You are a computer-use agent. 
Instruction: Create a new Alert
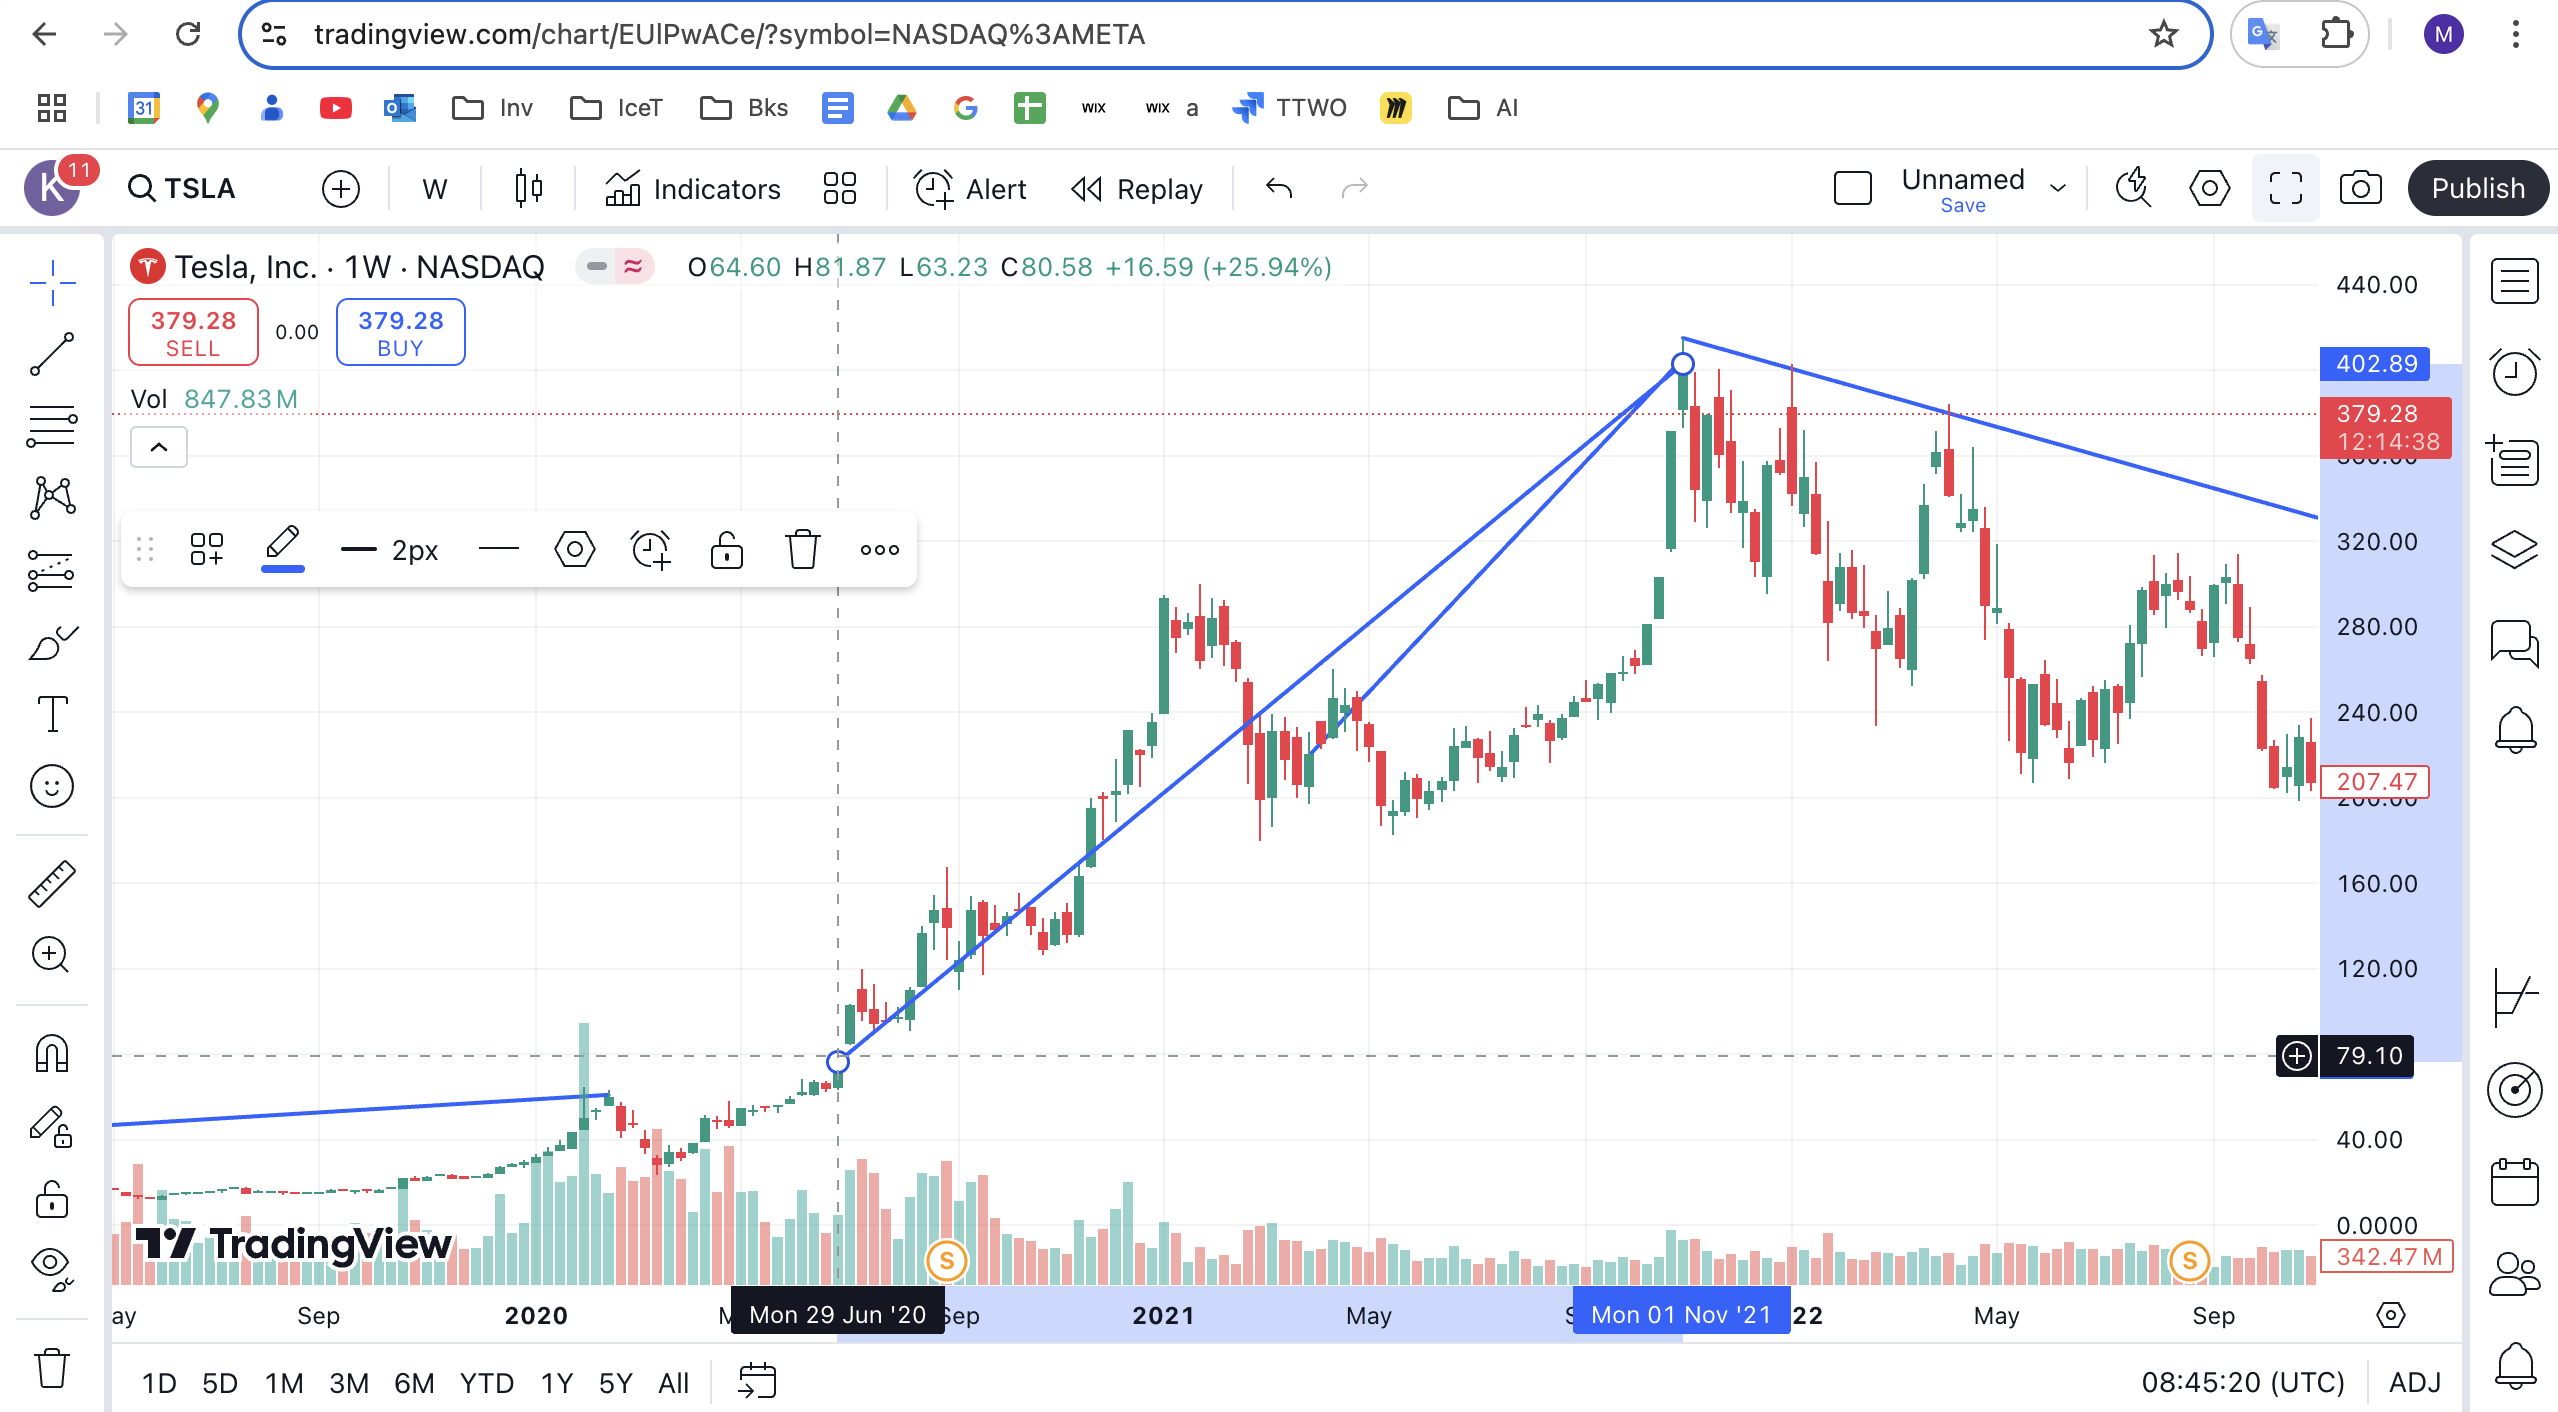tap(971, 188)
